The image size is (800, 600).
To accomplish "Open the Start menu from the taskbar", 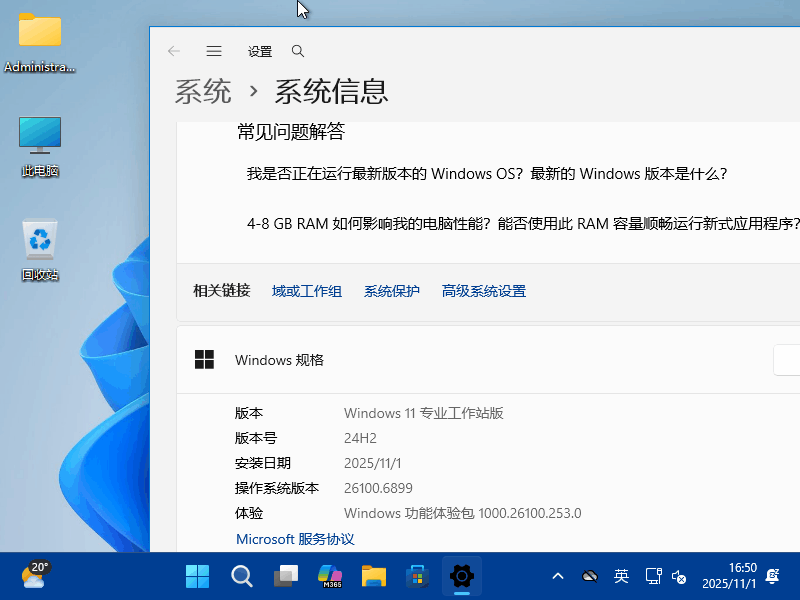I will coord(197,576).
